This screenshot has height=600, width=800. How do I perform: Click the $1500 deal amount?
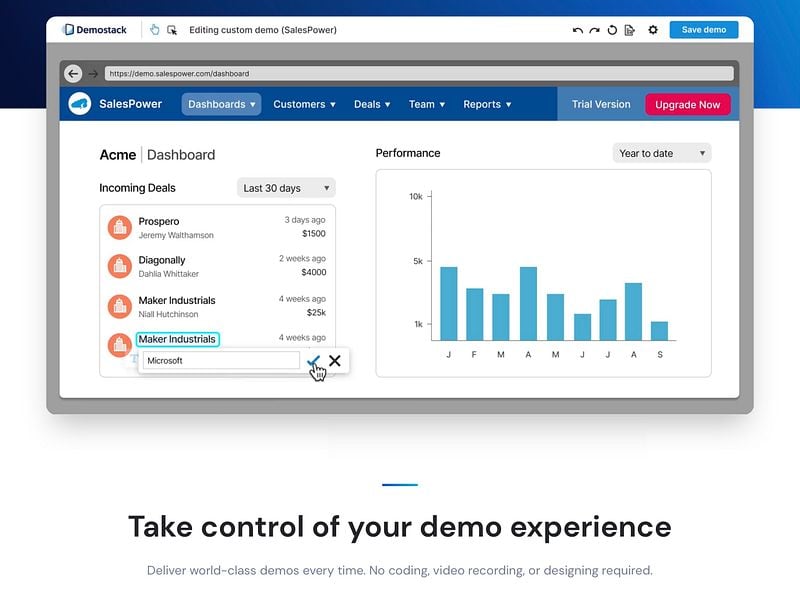click(313, 234)
